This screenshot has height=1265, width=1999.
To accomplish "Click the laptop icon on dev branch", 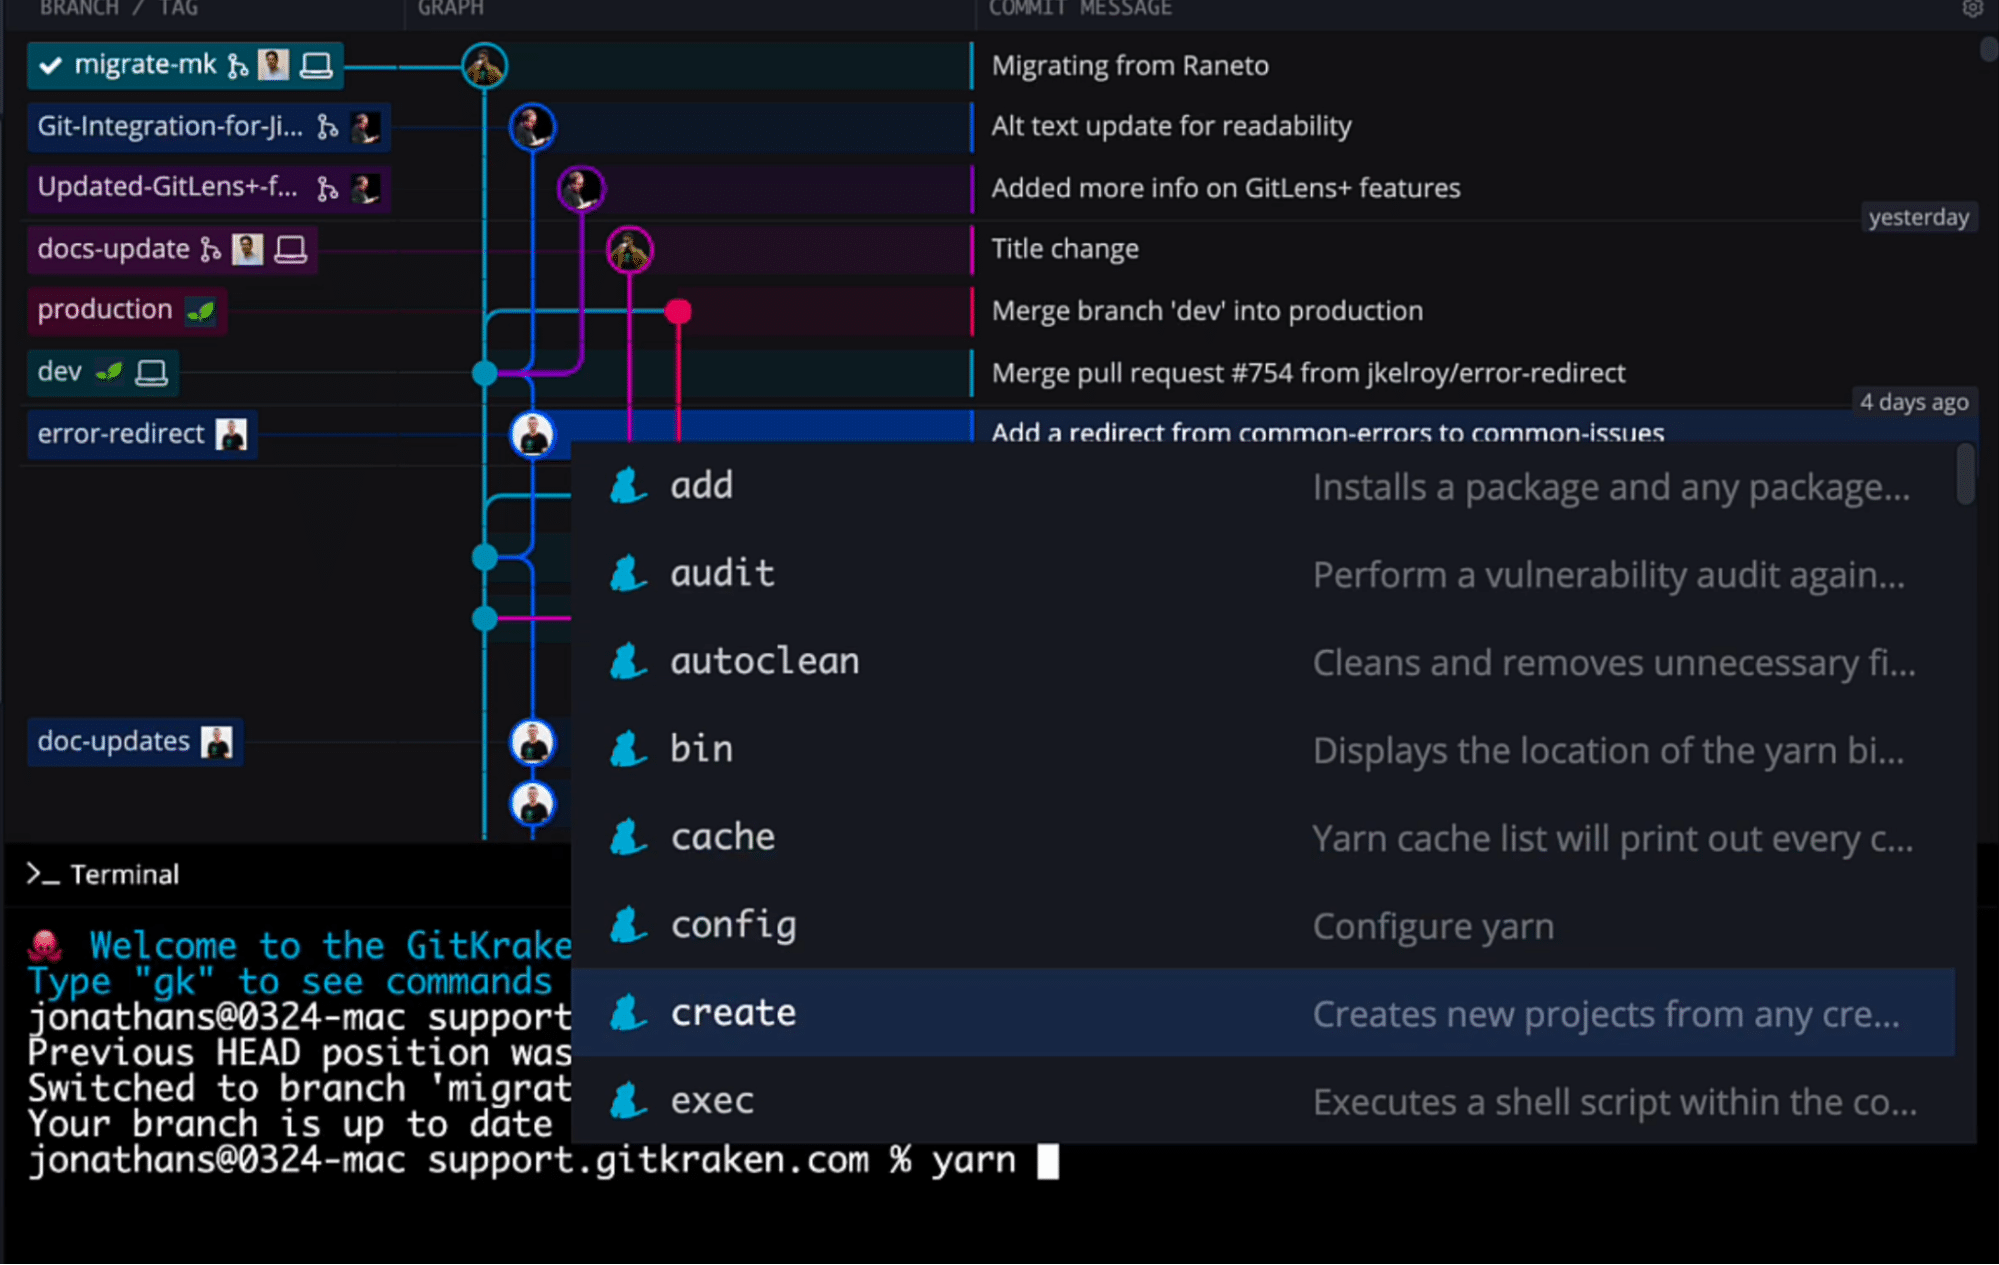I will [x=152, y=373].
